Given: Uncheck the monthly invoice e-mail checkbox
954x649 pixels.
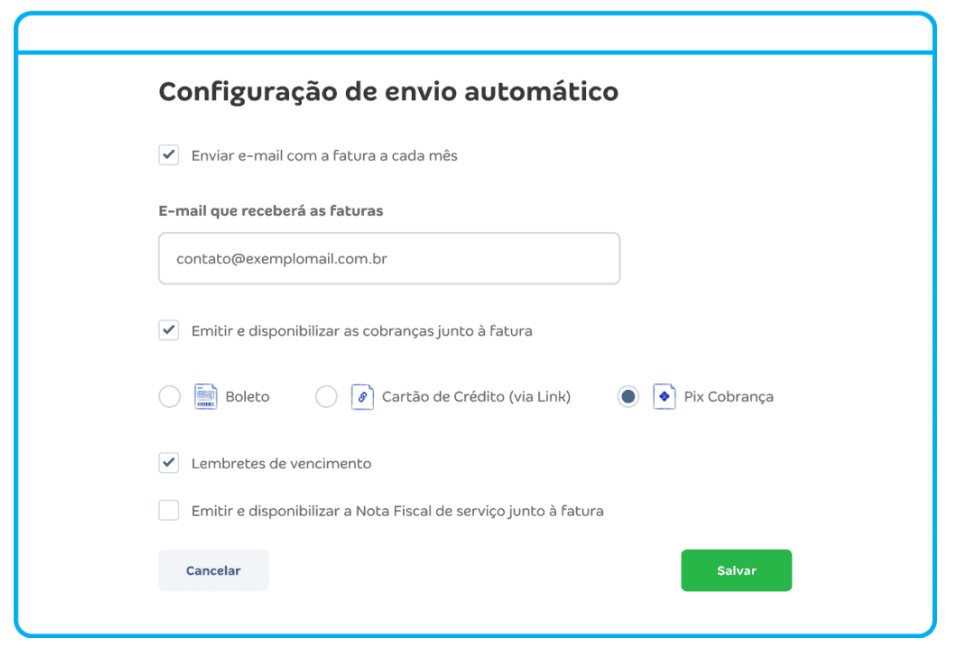Looking at the screenshot, I should pos(169,154).
